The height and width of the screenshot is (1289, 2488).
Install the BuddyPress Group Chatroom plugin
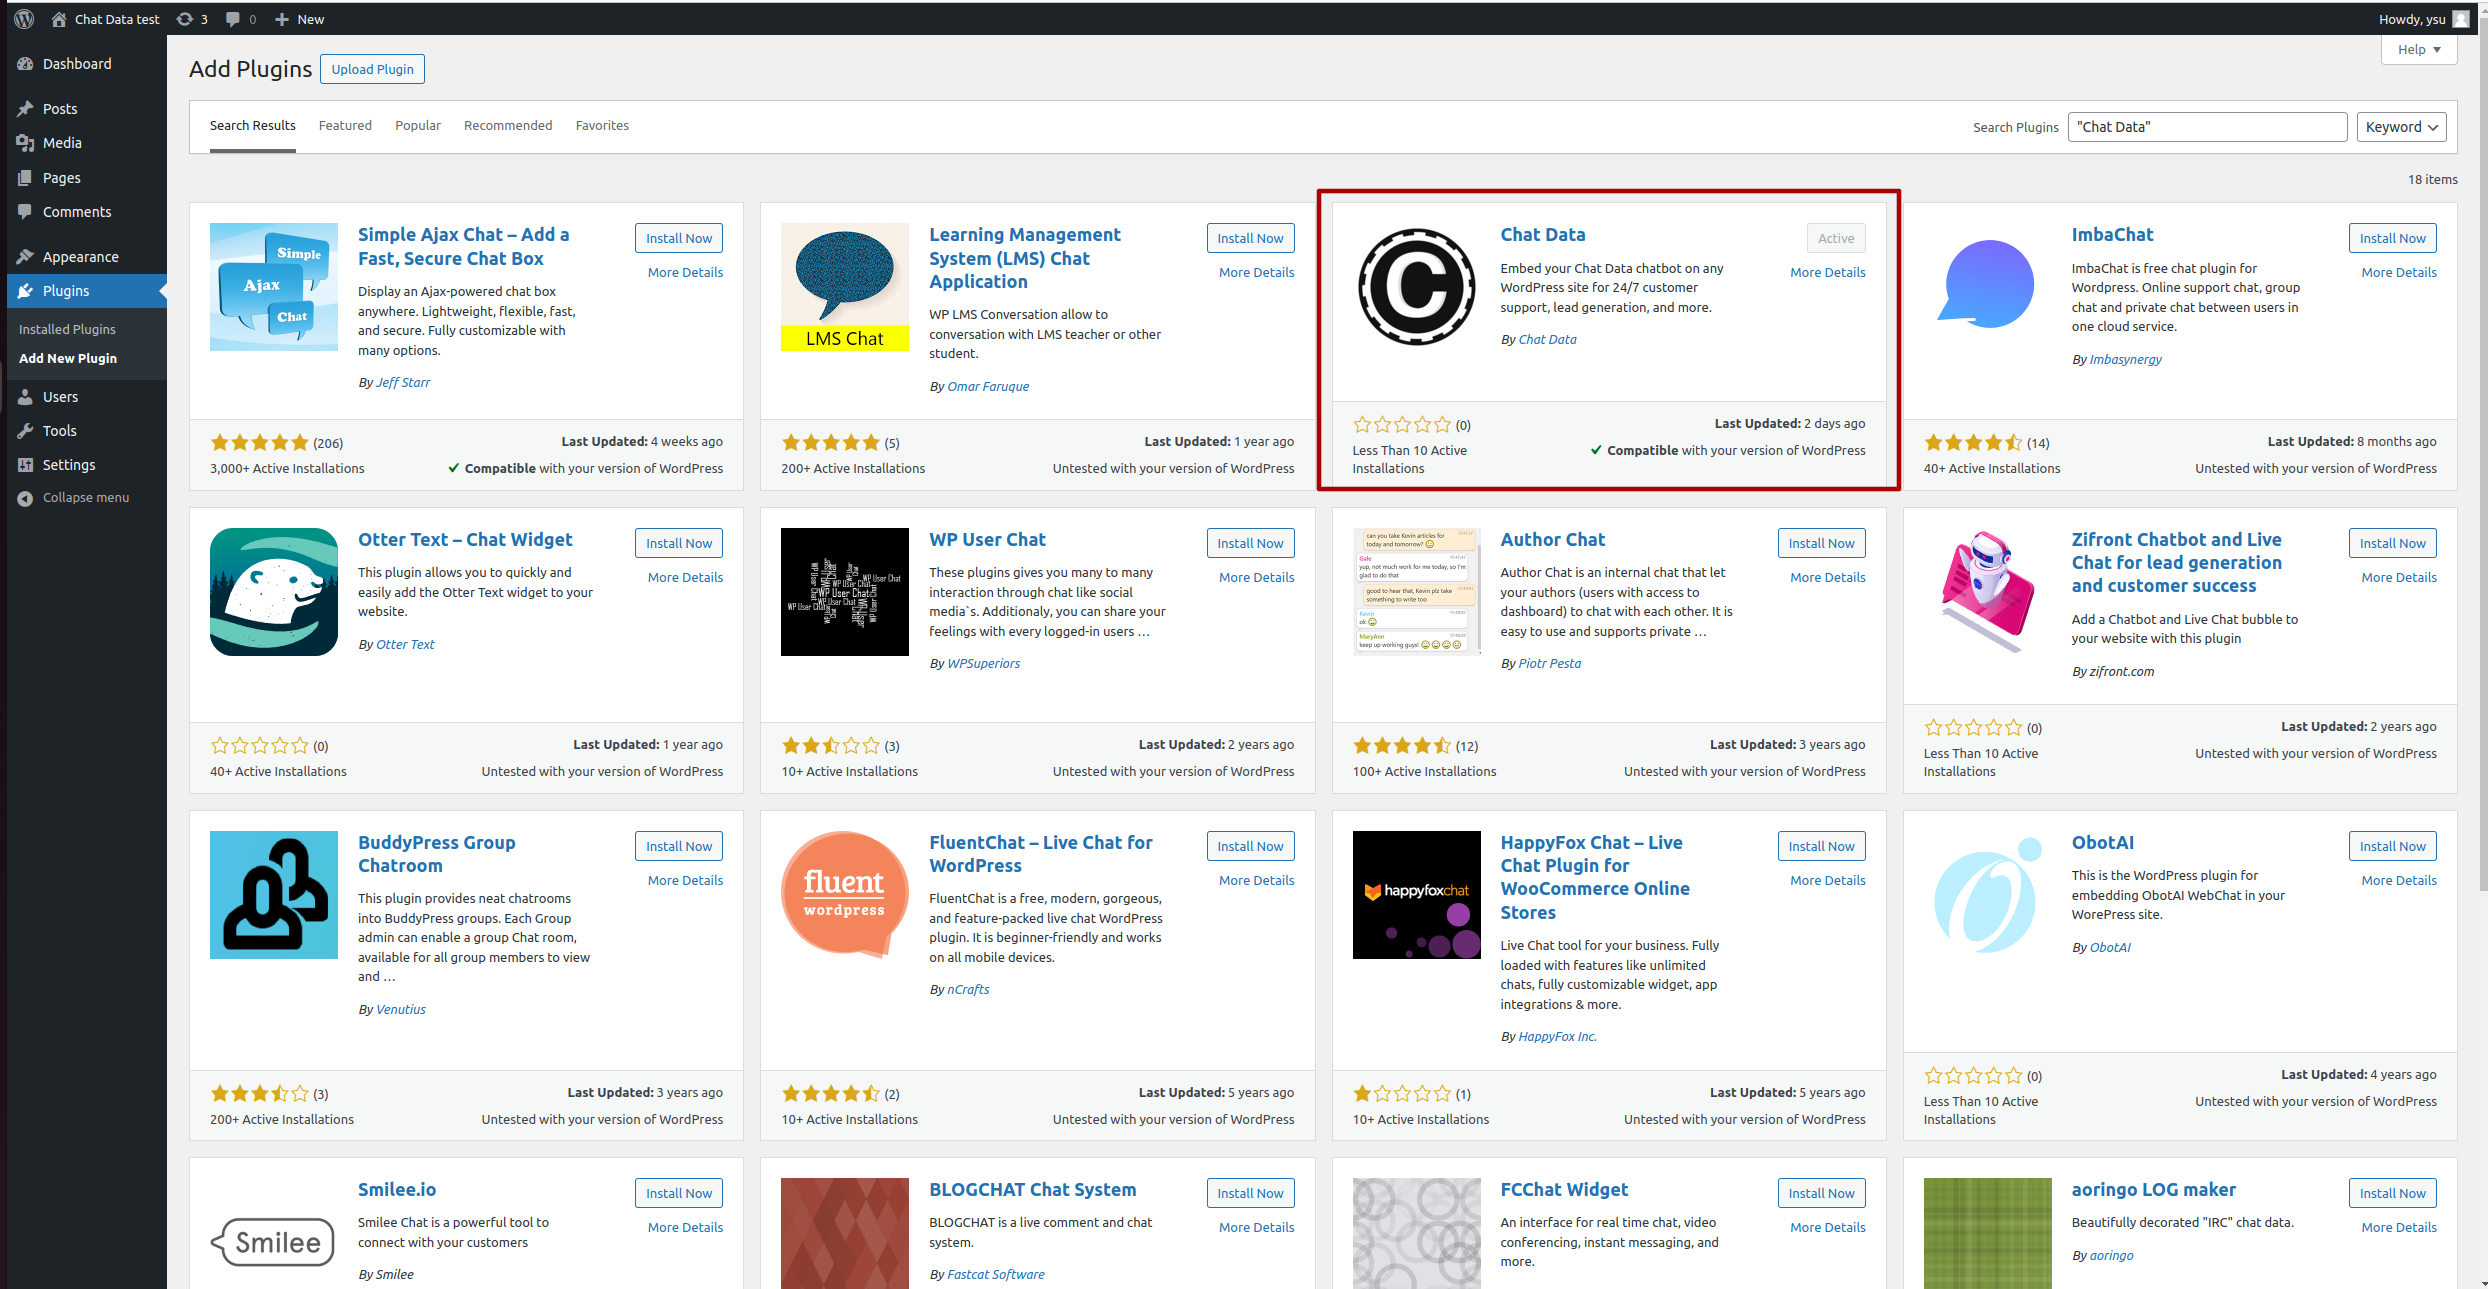coord(679,846)
